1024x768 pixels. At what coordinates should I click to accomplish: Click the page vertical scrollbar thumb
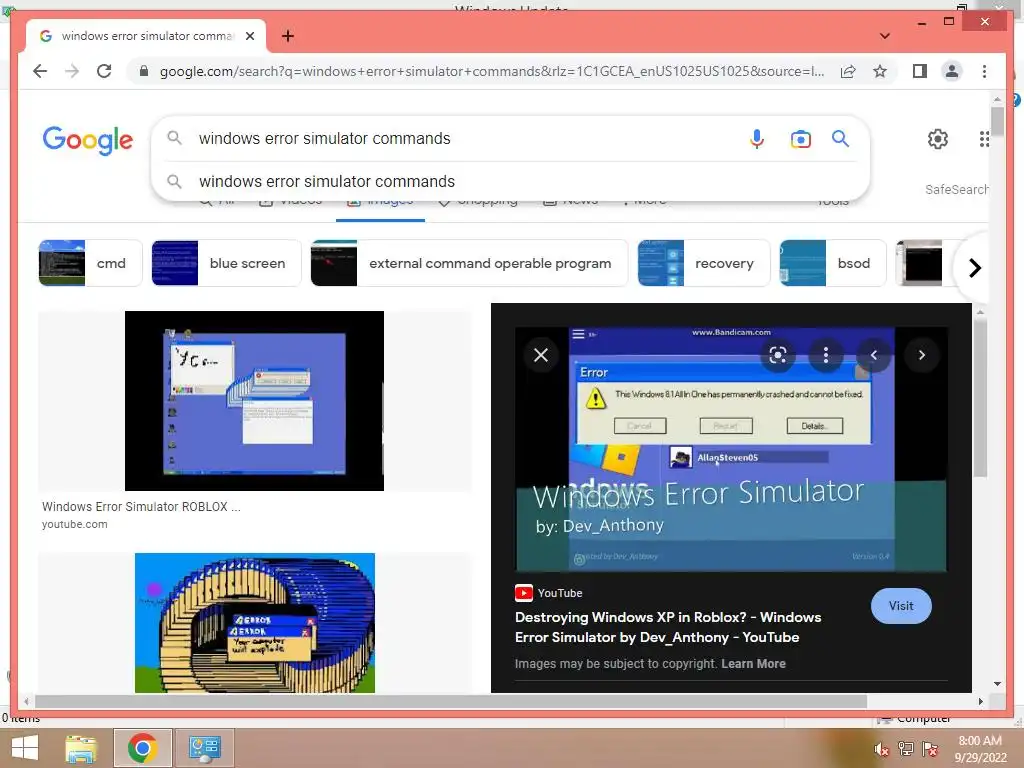pos(997,121)
